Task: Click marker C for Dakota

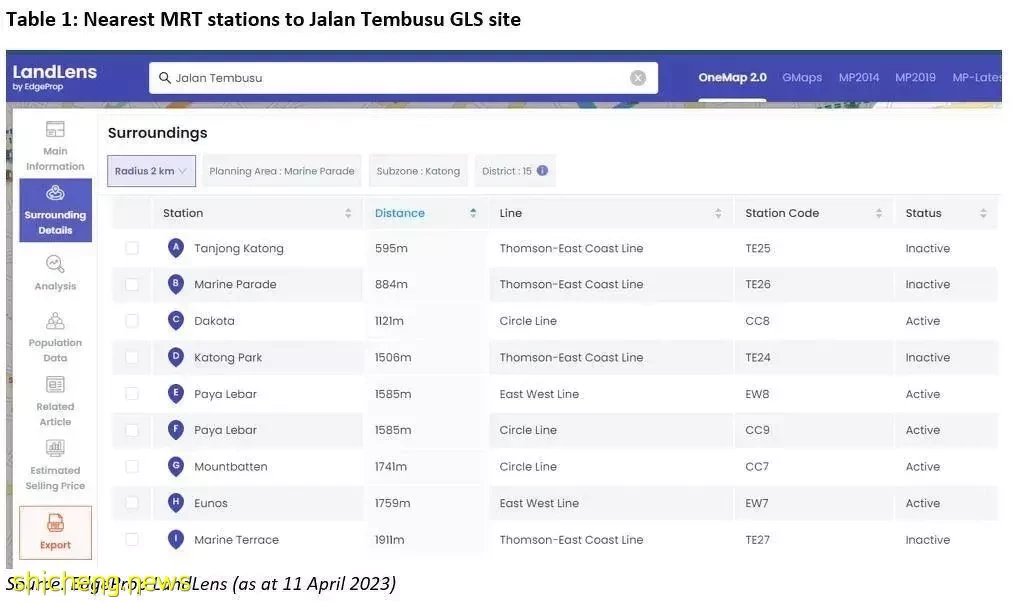Action: tap(175, 320)
